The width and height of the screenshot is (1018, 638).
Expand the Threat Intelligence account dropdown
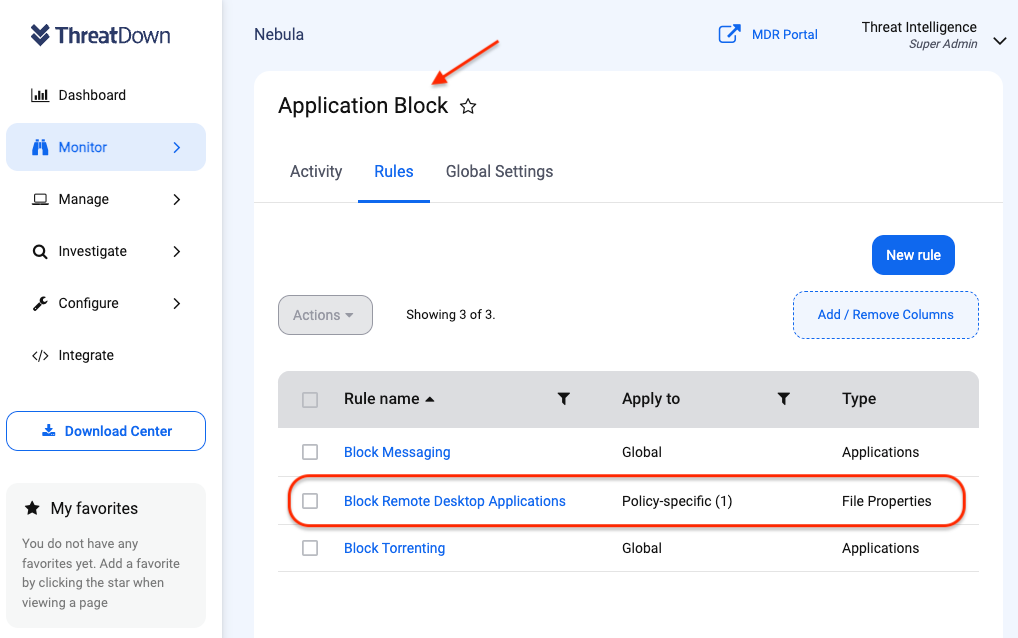tap(1000, 41)
